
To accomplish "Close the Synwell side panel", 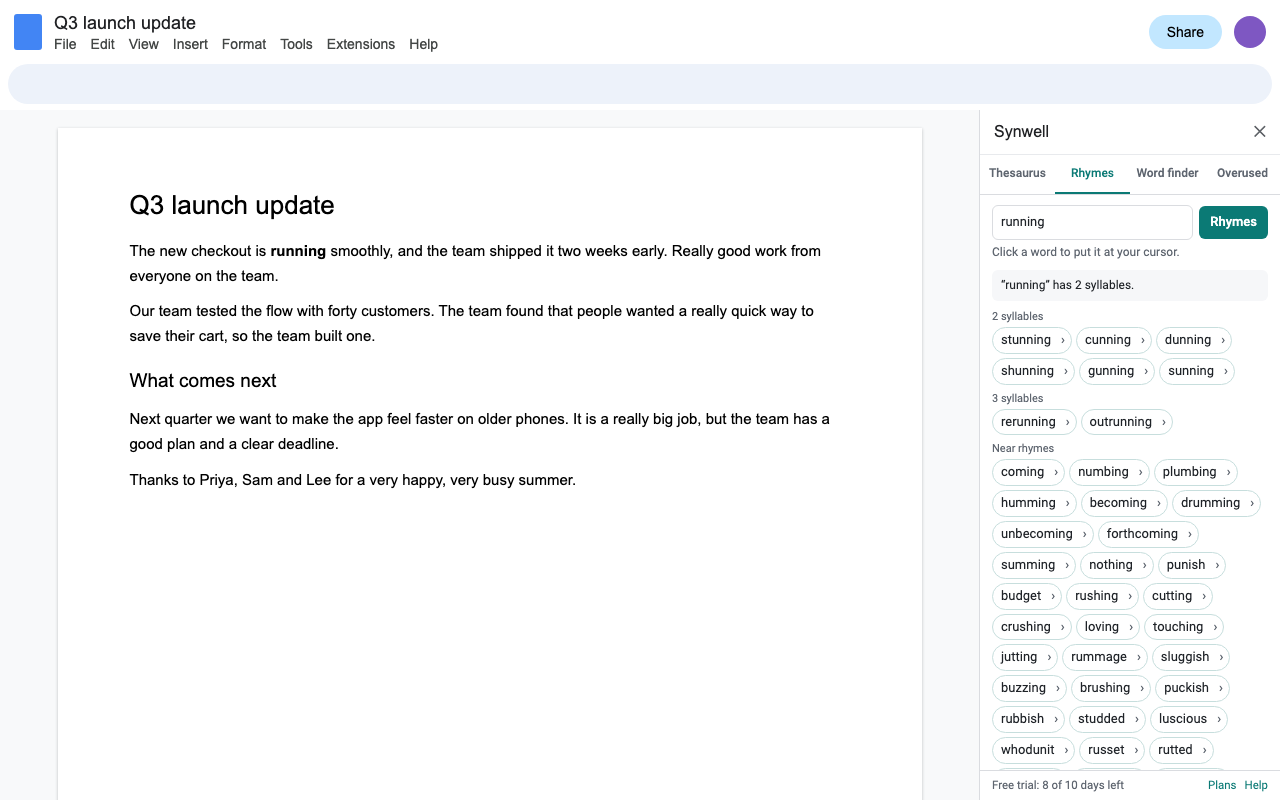I will coord(1260,132).
